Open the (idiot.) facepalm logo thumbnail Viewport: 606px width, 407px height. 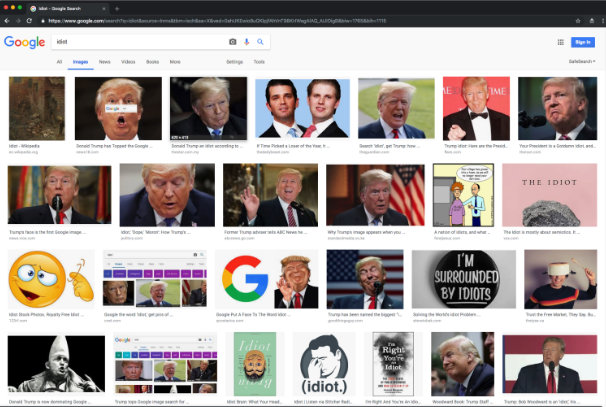(323, 364)
